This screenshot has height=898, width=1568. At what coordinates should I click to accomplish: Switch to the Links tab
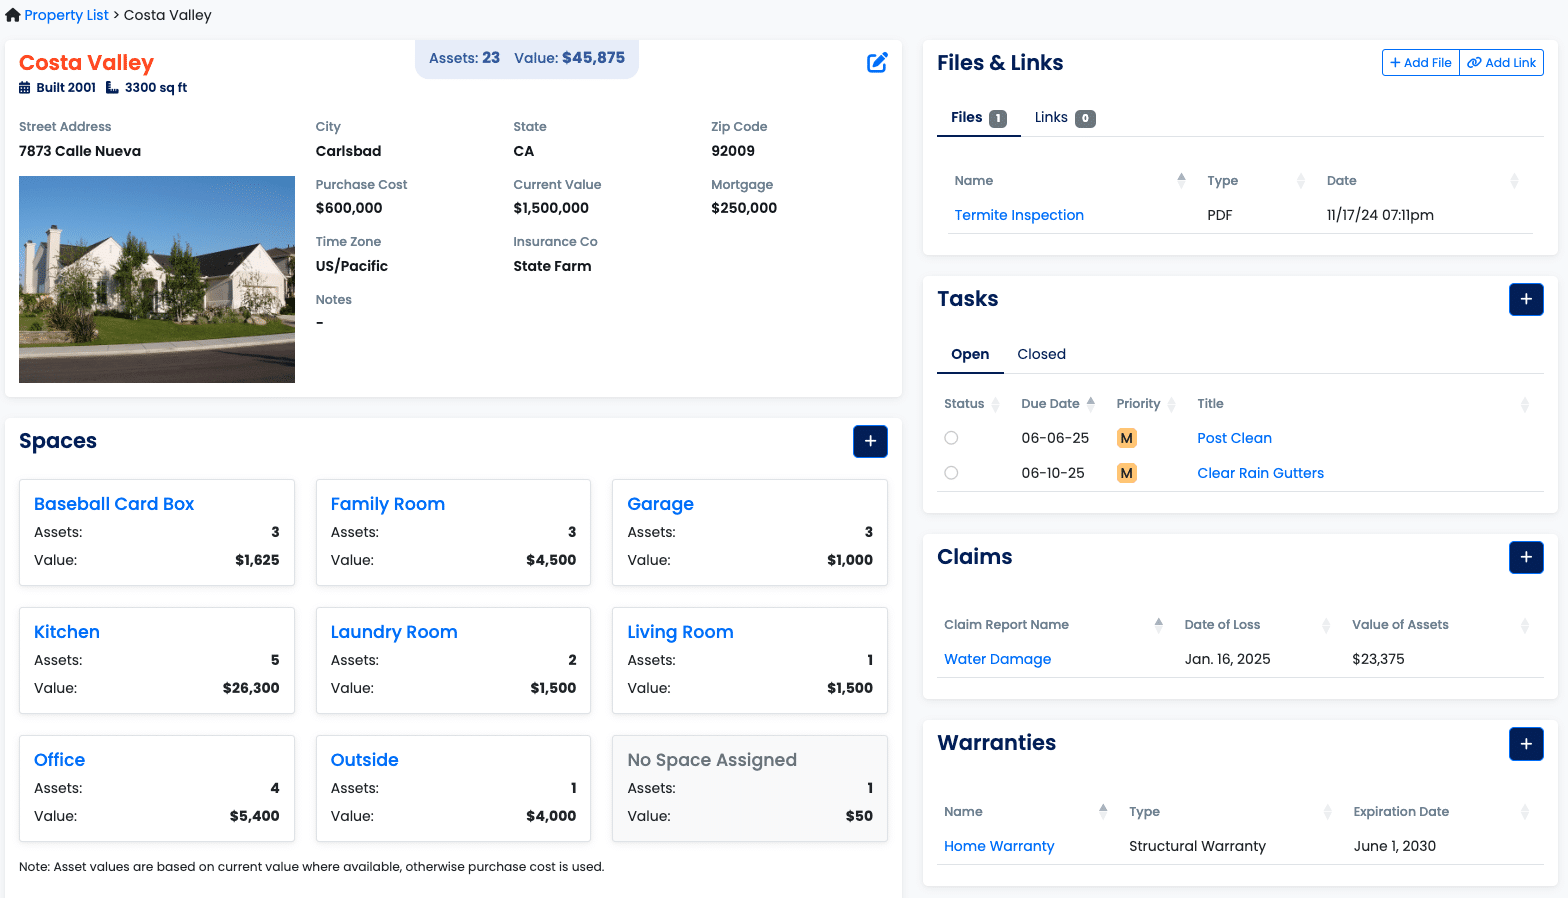tap(1065, 118)
